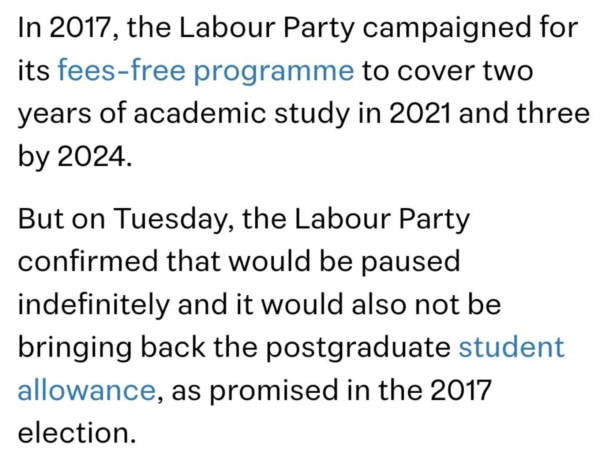Click the phrase "academic study"
Viewport: 600px width, 456px height.
coord(229,114)
